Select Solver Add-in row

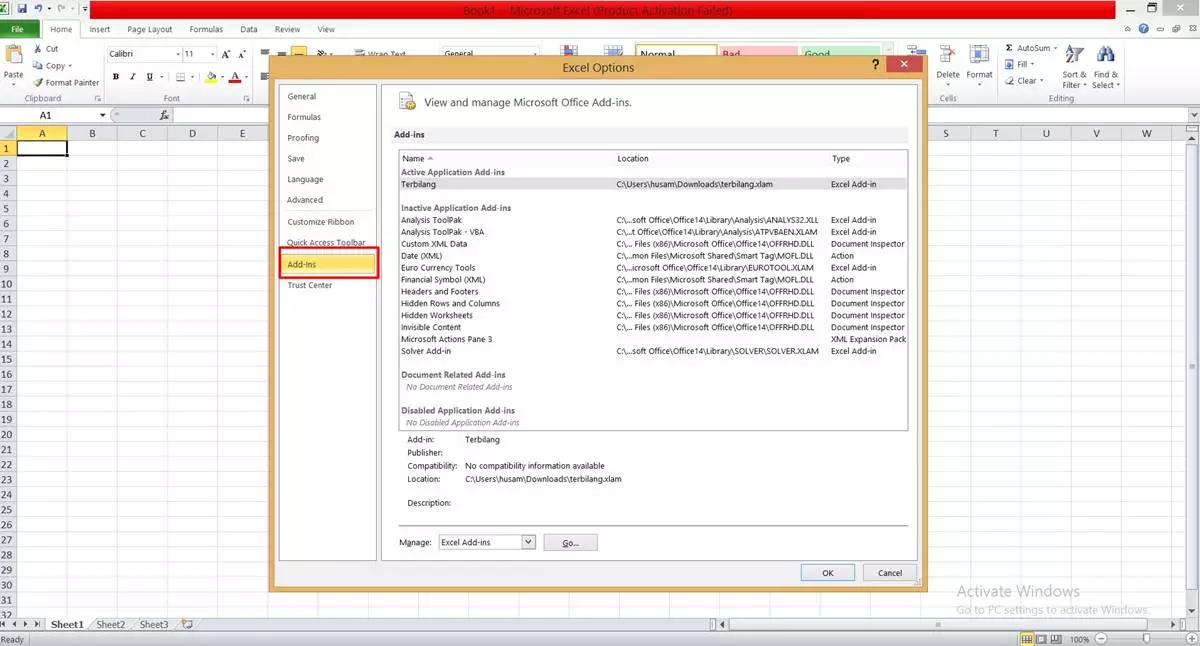653,351
